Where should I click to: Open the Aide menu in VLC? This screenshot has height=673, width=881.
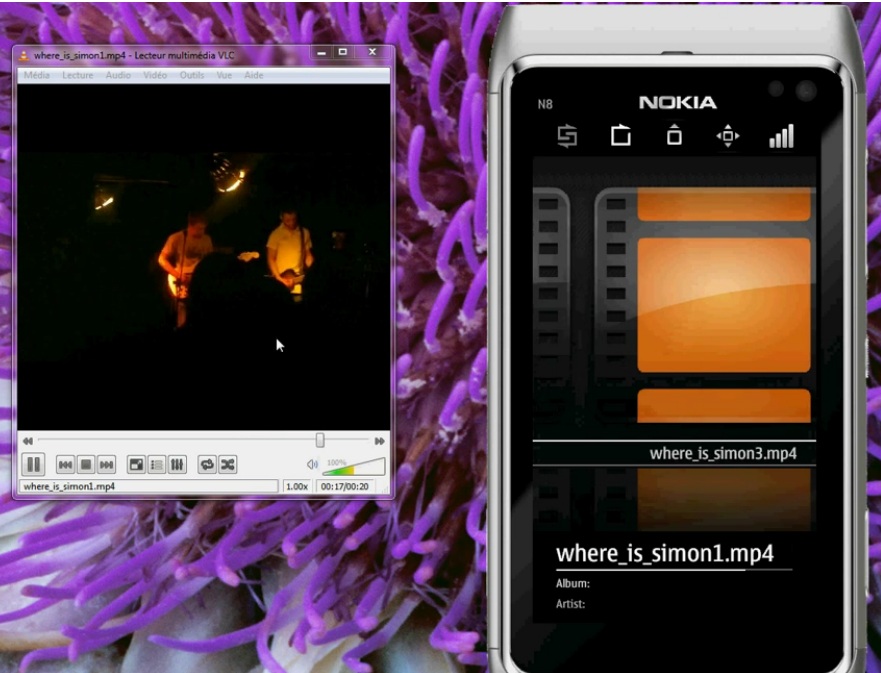point(254,74)
